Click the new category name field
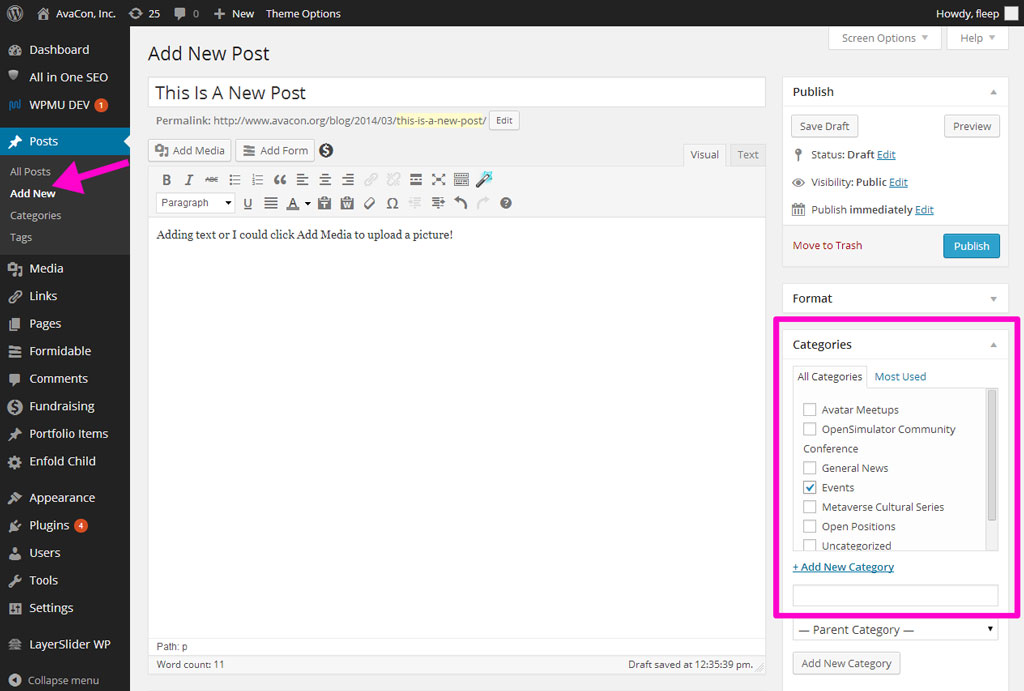1024x691 pixels. pyautogui.click(x=895, y=596)
